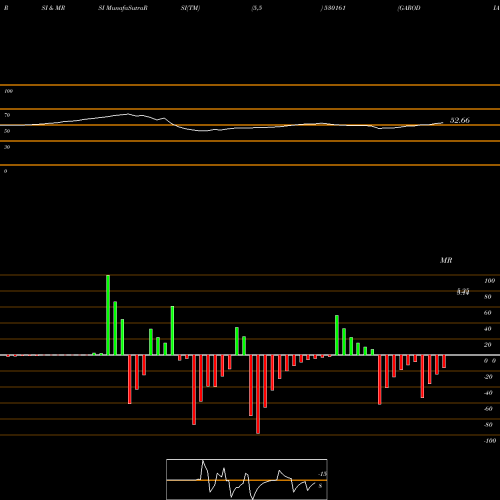Click the 80 label on MR right axis
This screenshot has width=500, height=500.
(488, 297)
